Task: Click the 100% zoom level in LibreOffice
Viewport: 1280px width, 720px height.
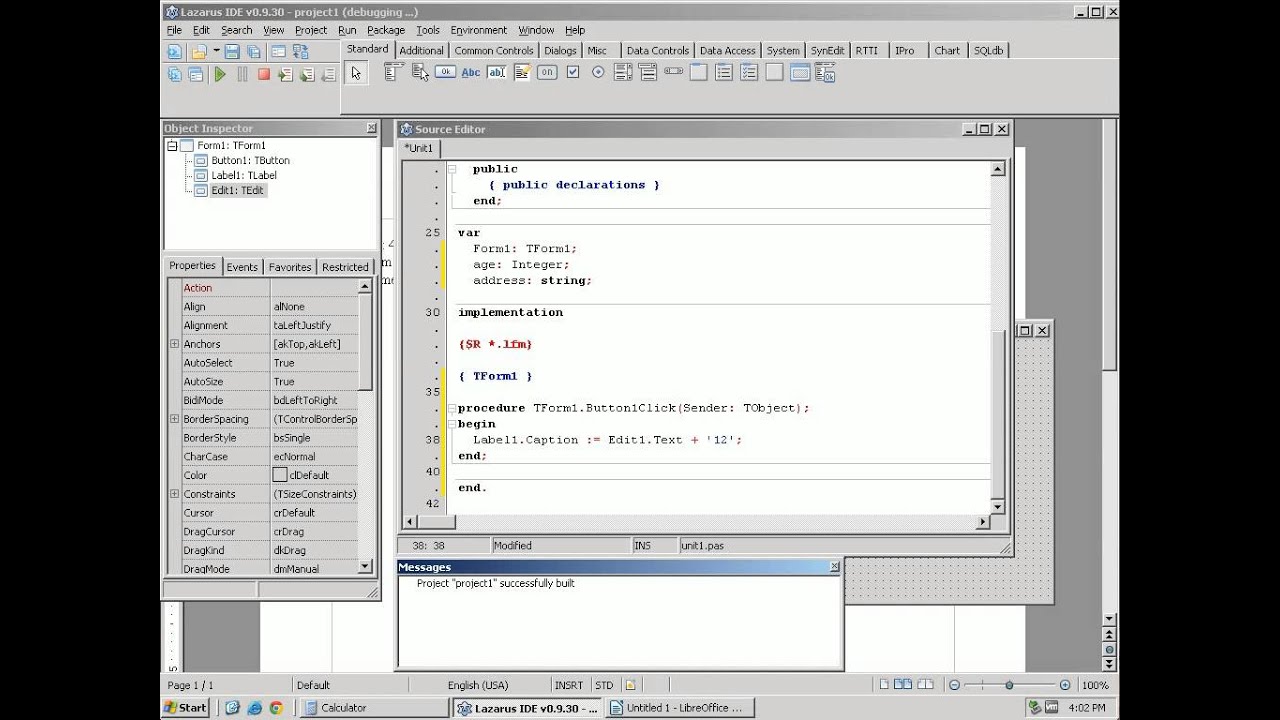Action: (1094, 685)
